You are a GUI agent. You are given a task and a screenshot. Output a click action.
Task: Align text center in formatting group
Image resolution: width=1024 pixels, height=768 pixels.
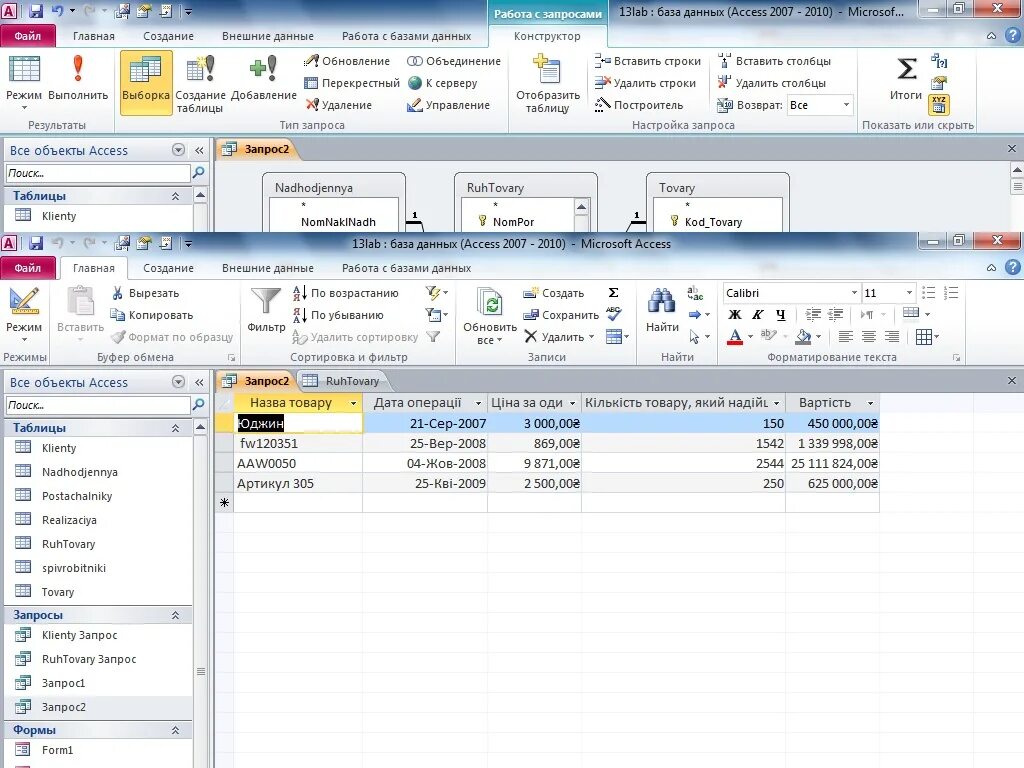pos(869,336)
